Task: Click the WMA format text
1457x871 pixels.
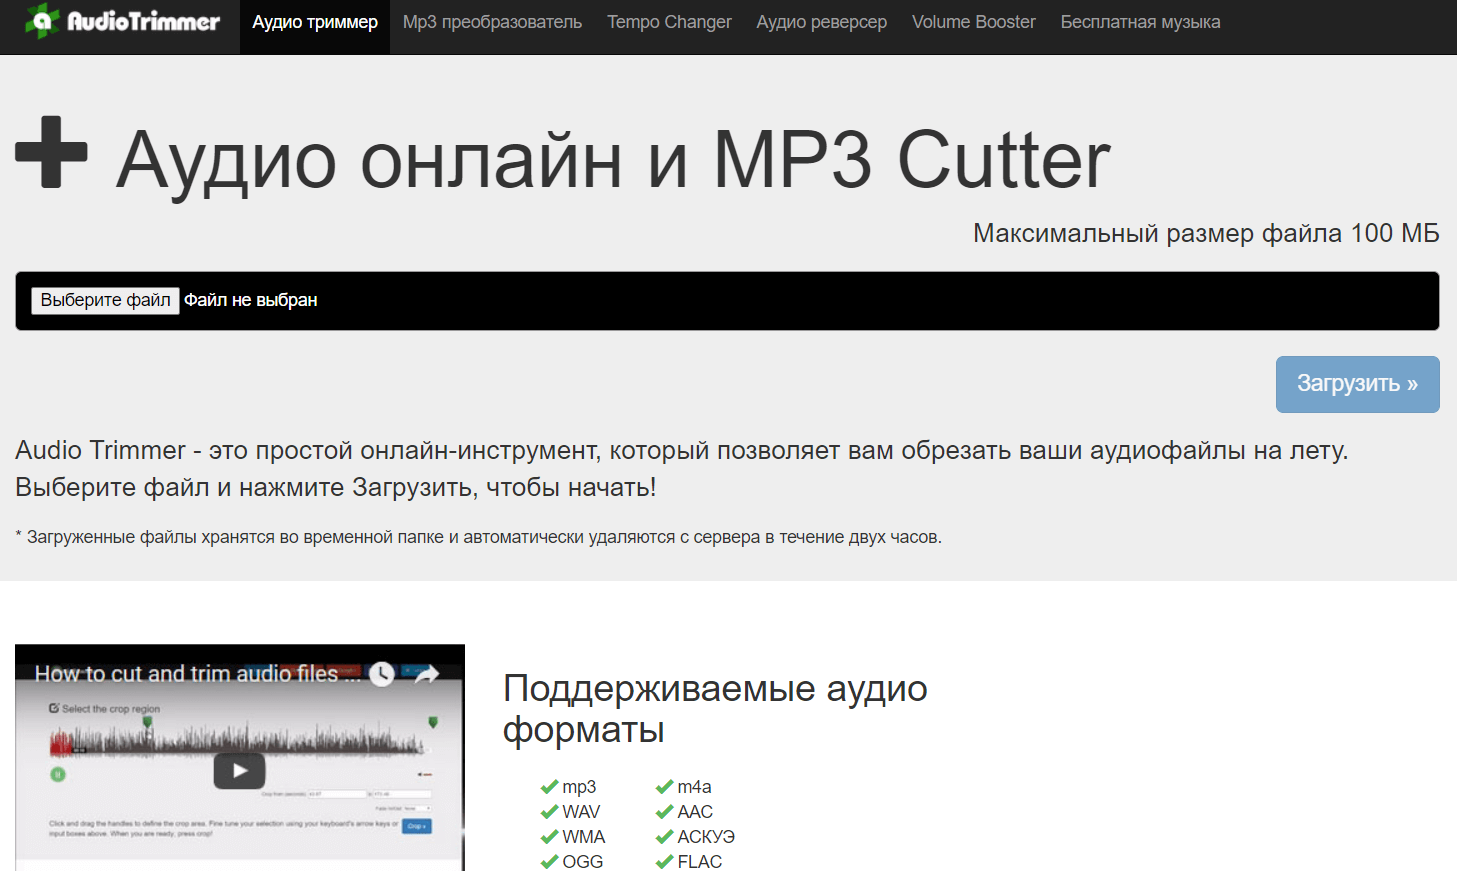Action: coord(584,837)
